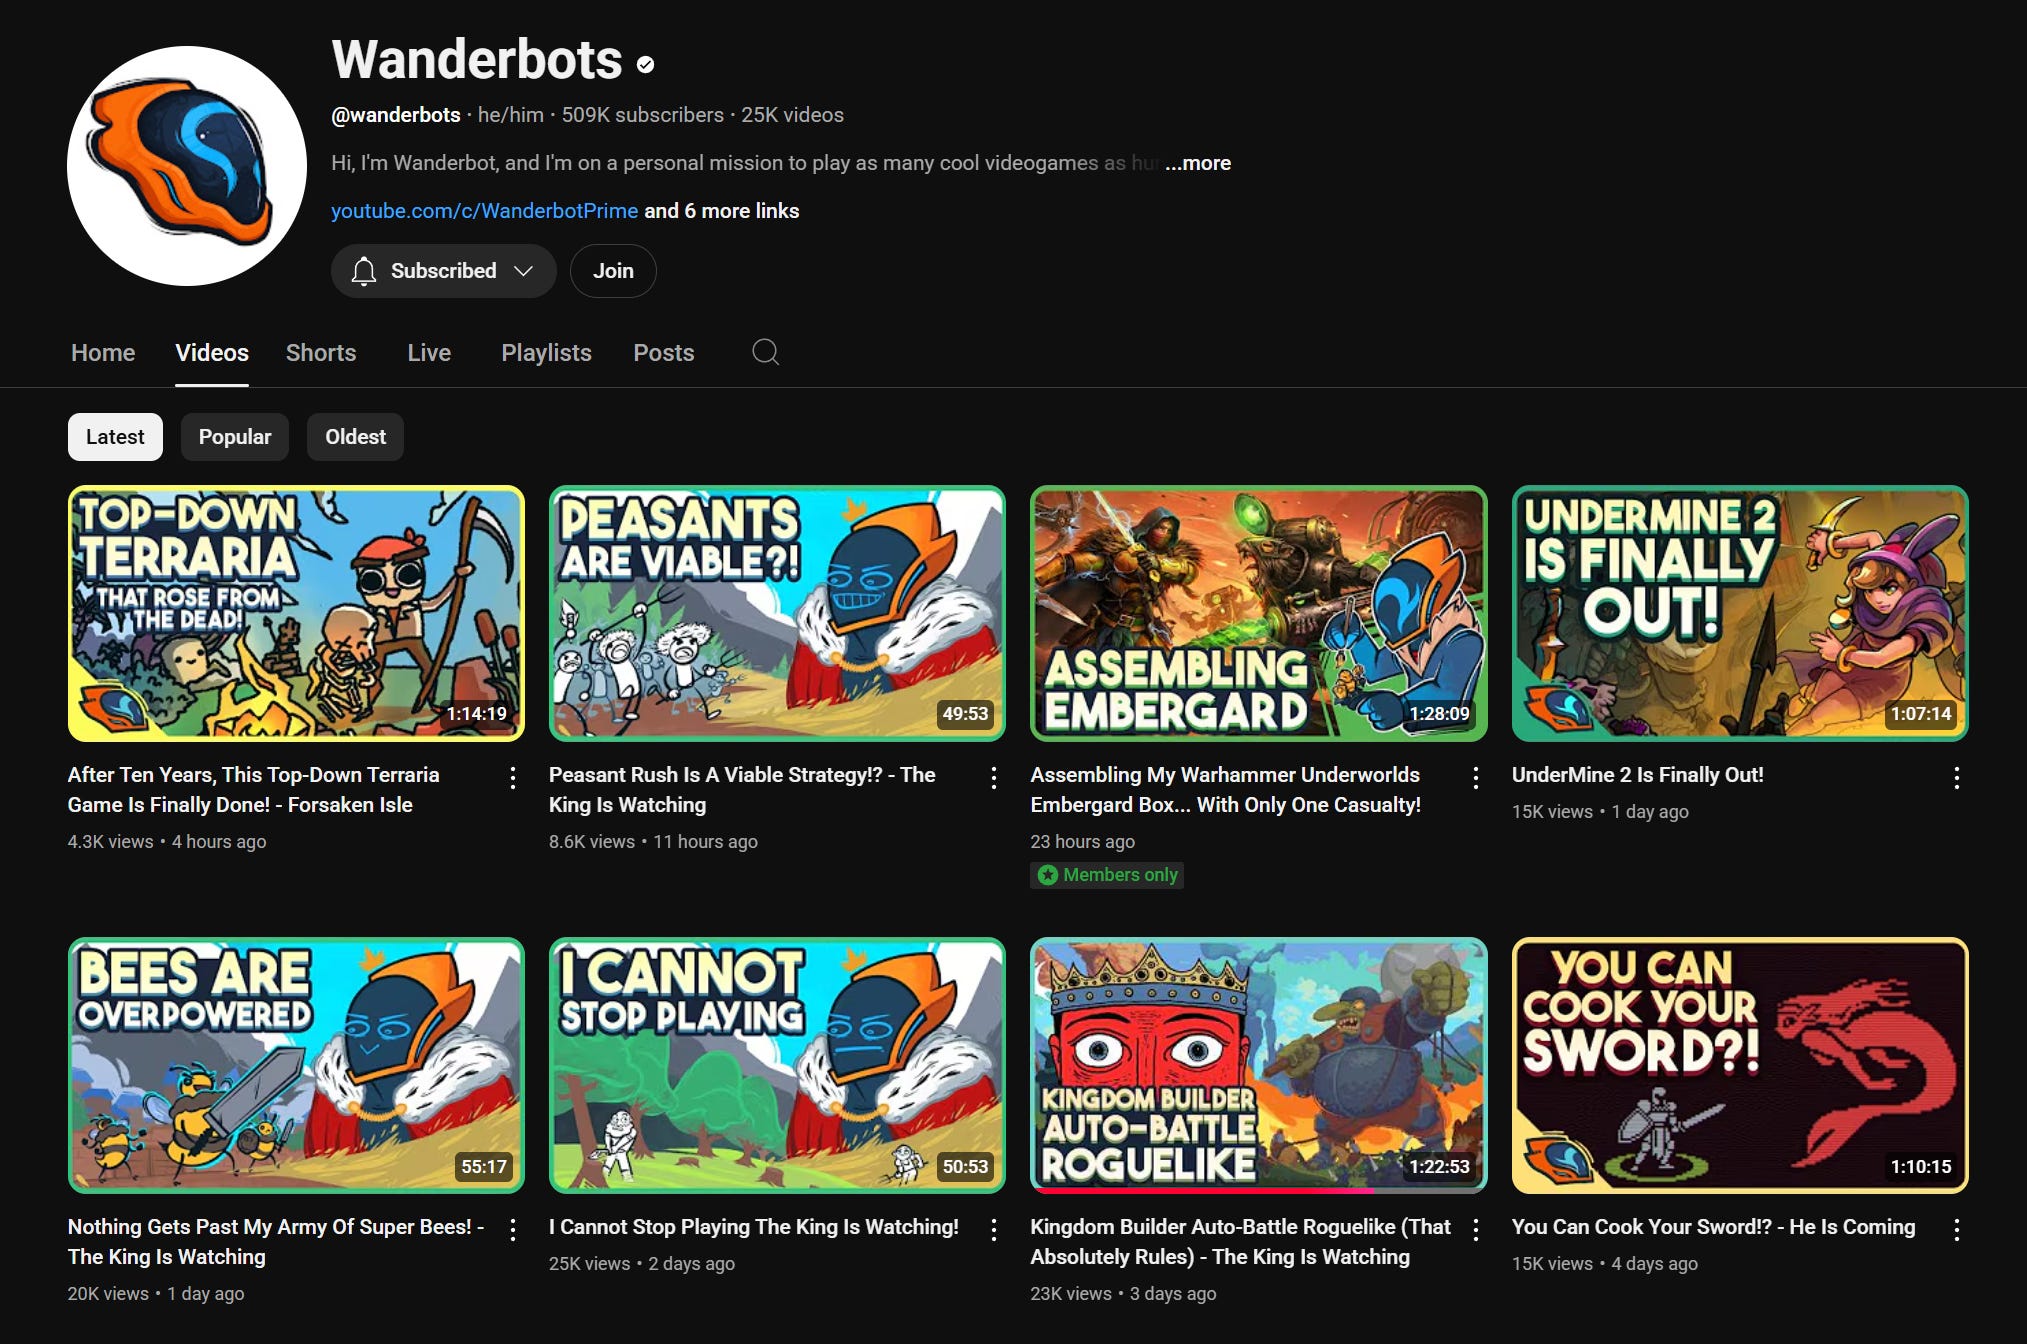Switch to the Playlists tab
2027x1344 pixels.
(546, 353)
